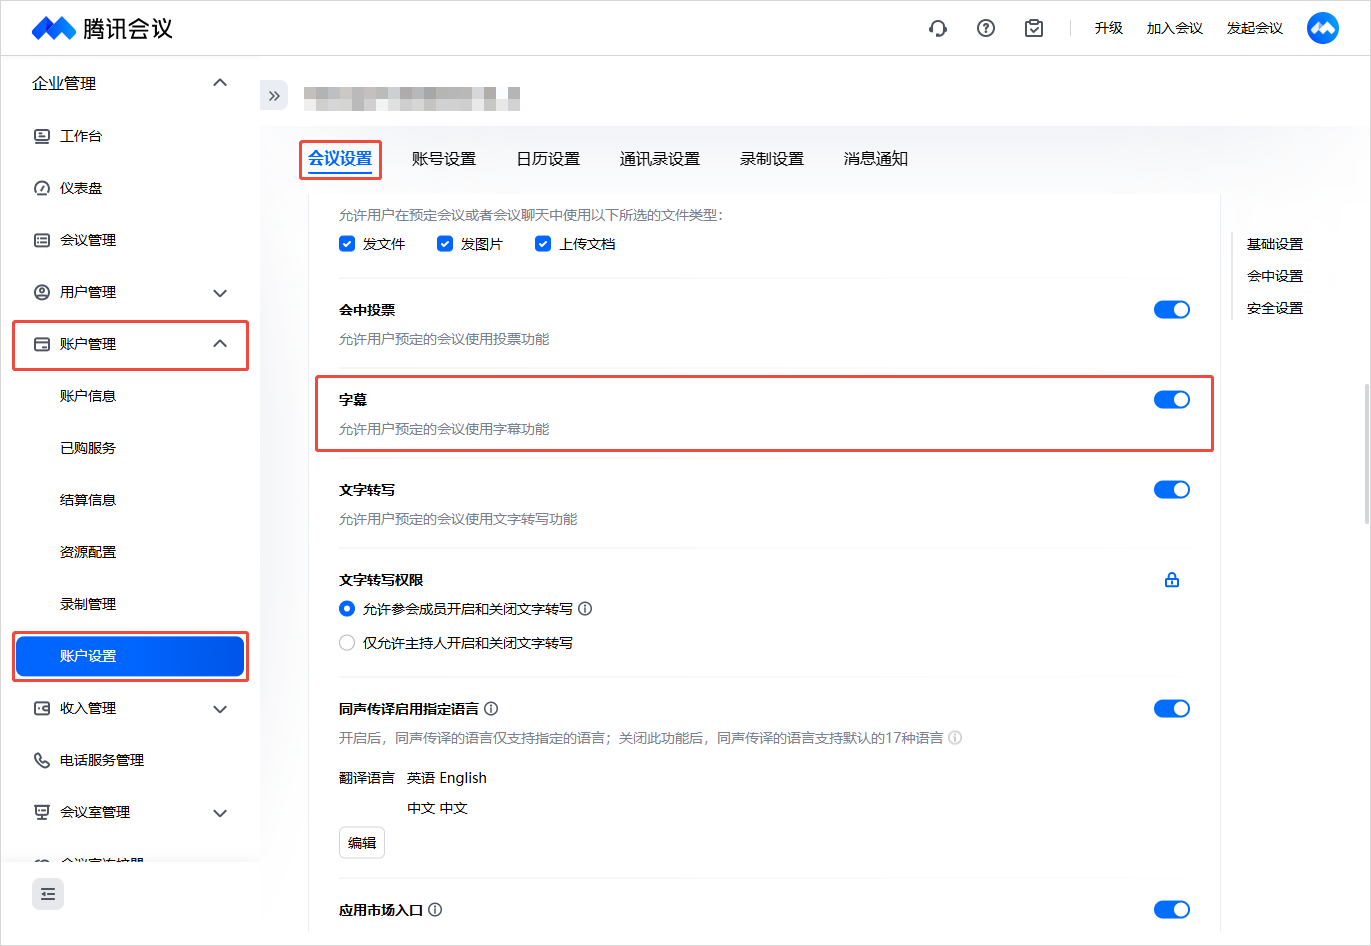The width and height of the screenshot is (1371, 946).
Task: Click the 账户管理 card icon
Action: (x=42, y=344)
